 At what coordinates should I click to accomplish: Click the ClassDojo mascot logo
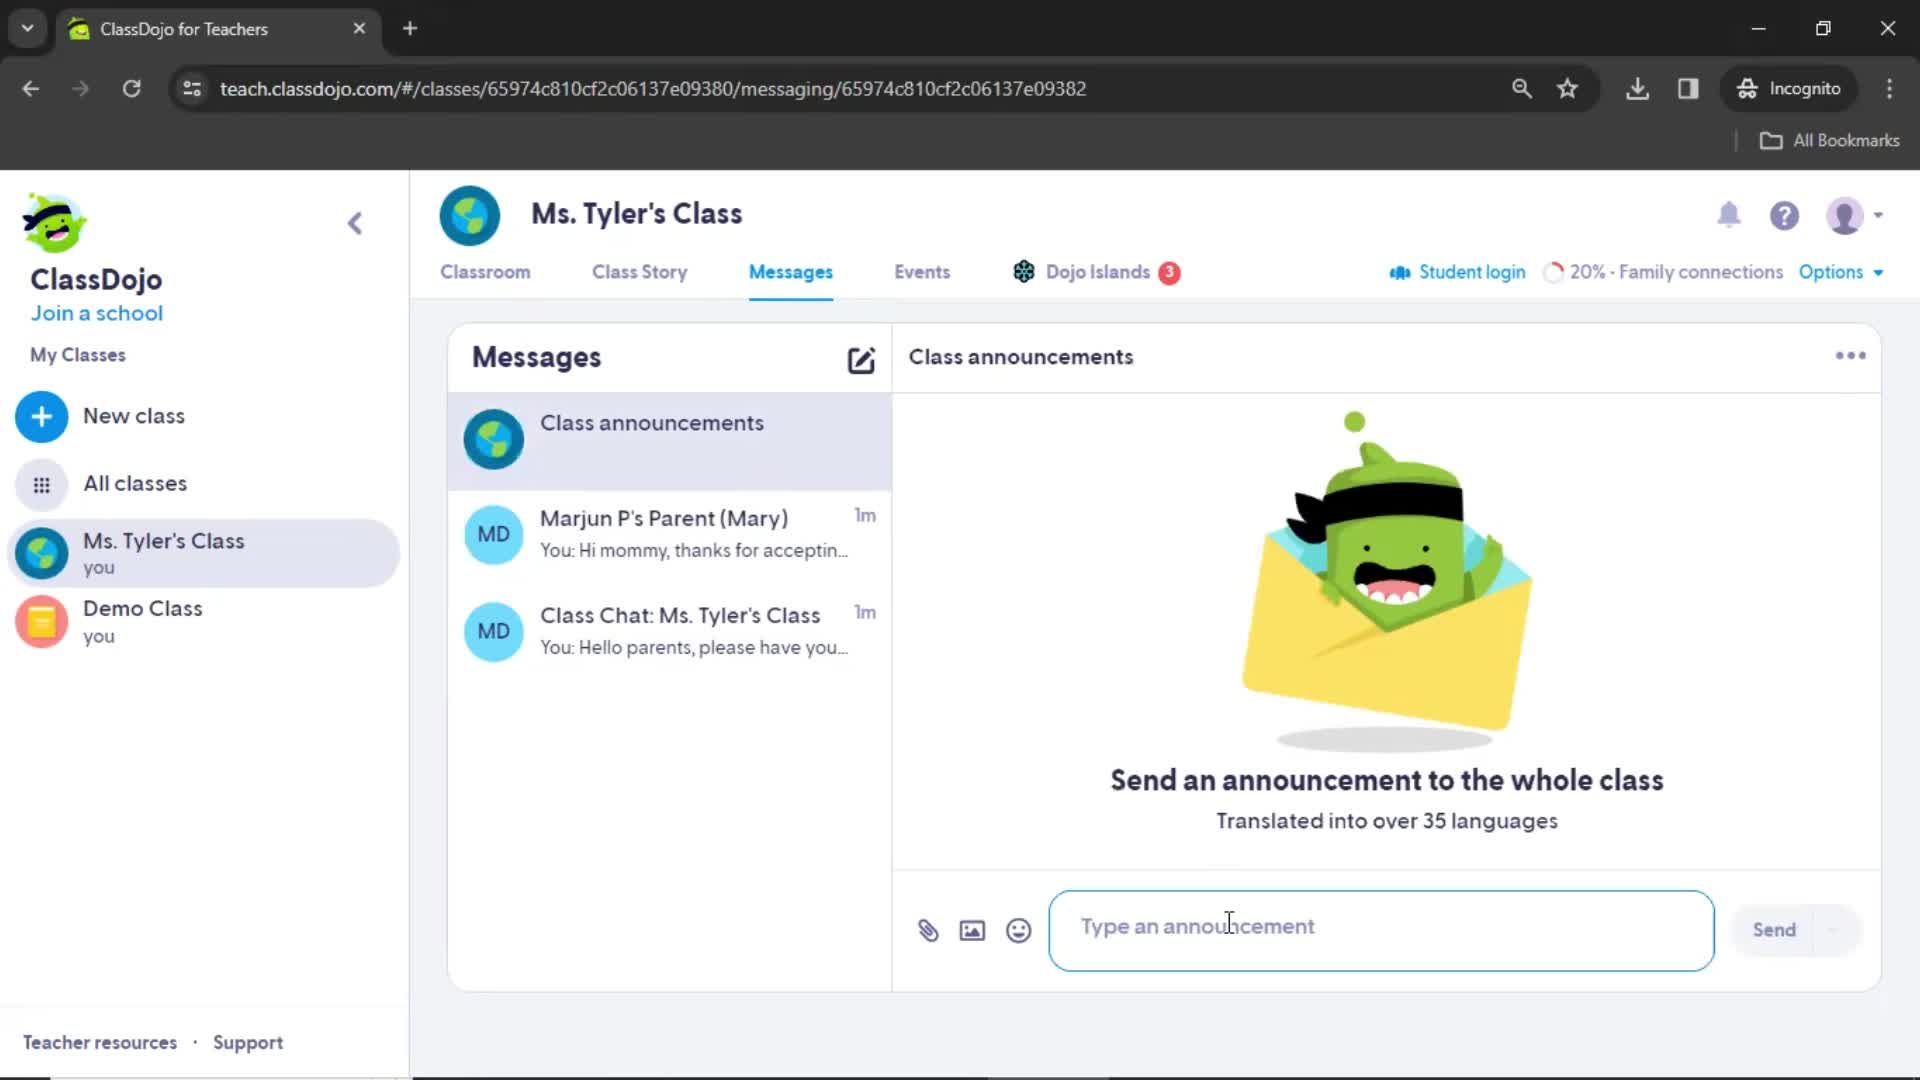(x=54, y=222)
